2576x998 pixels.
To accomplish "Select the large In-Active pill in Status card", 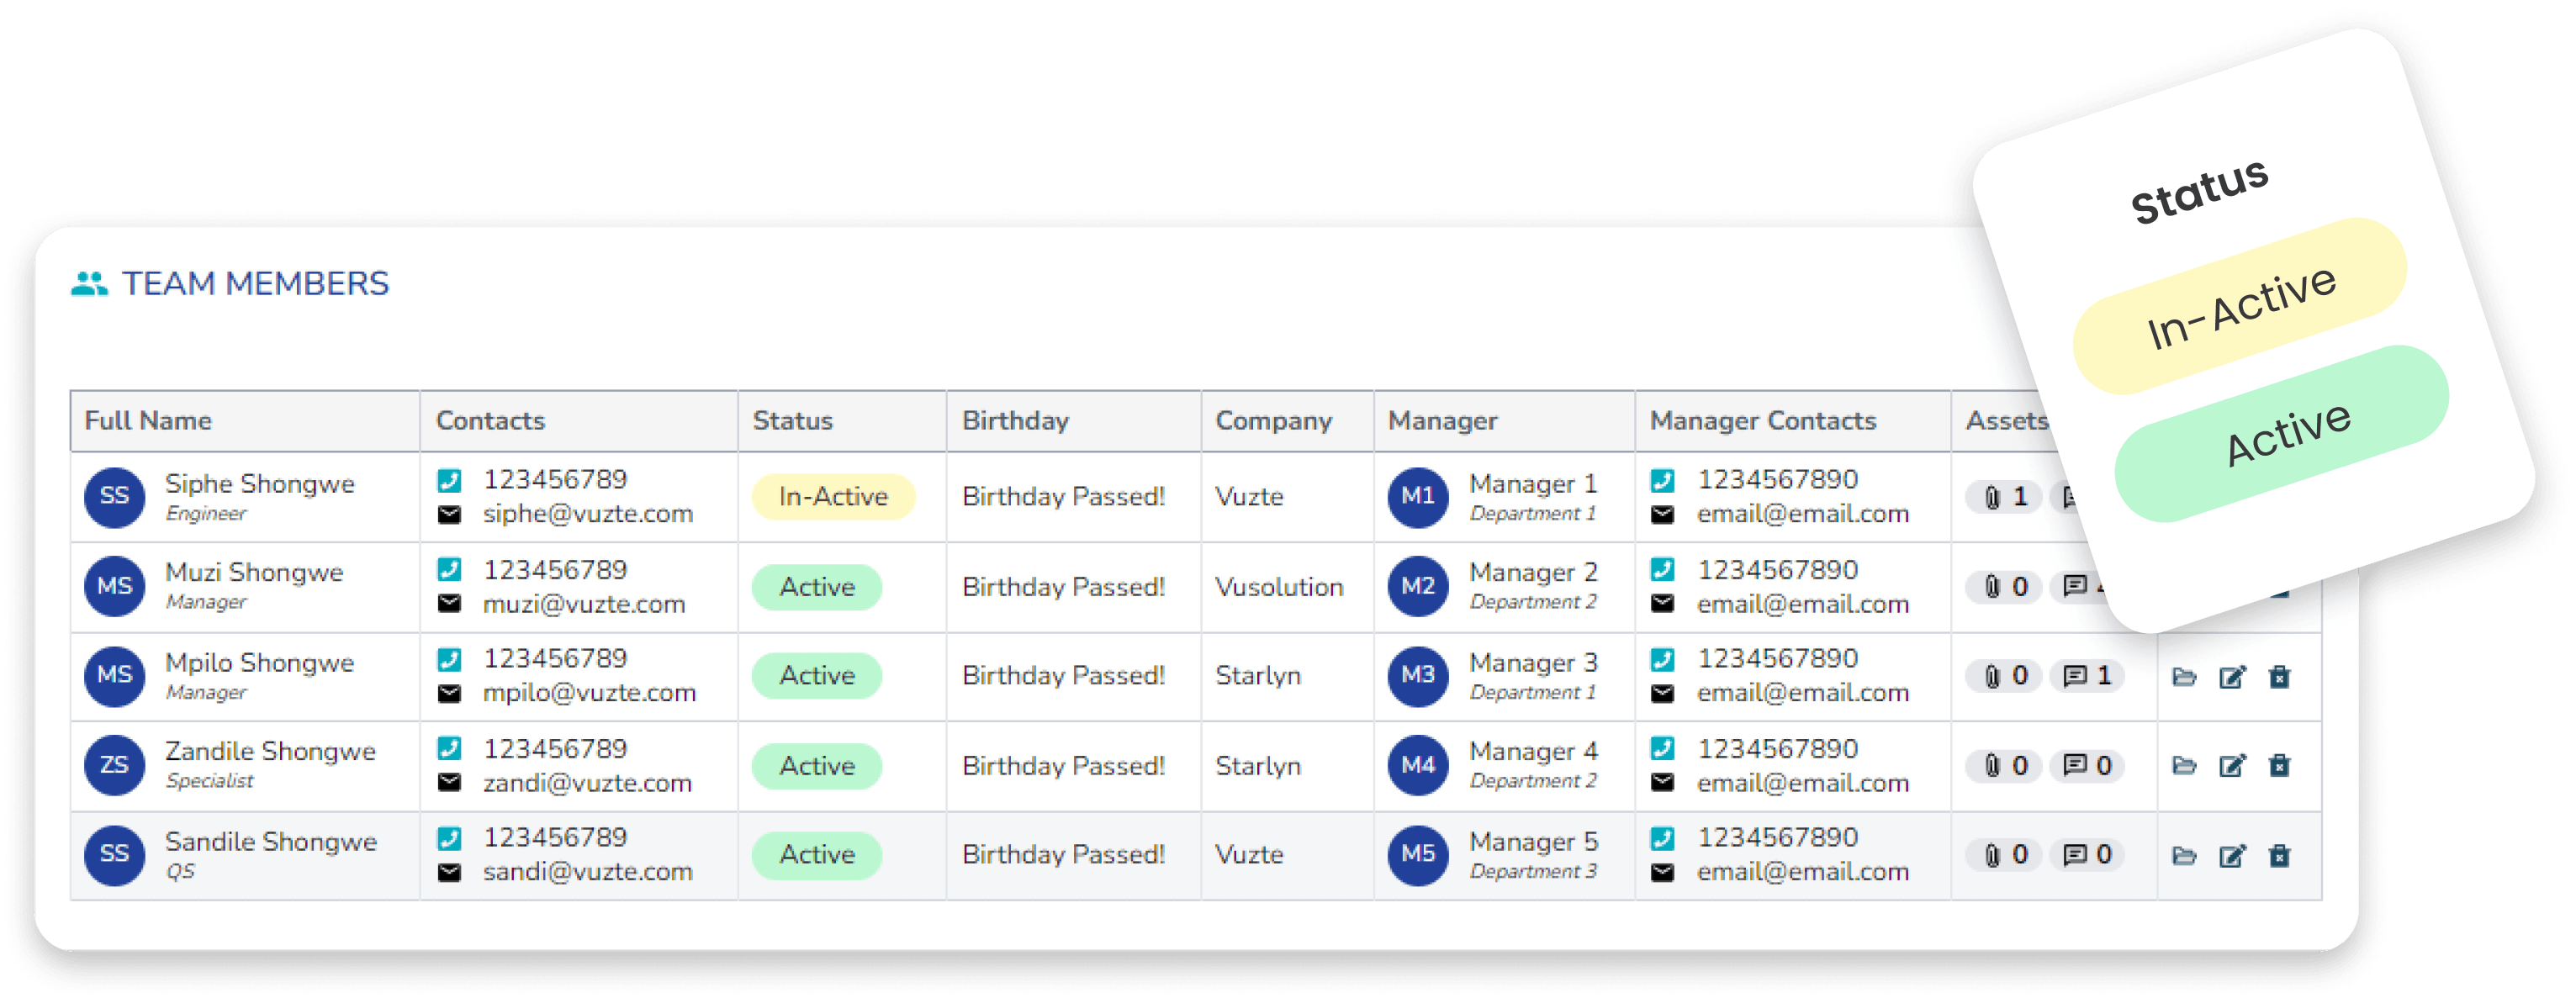I will [x=2240, y=307].
